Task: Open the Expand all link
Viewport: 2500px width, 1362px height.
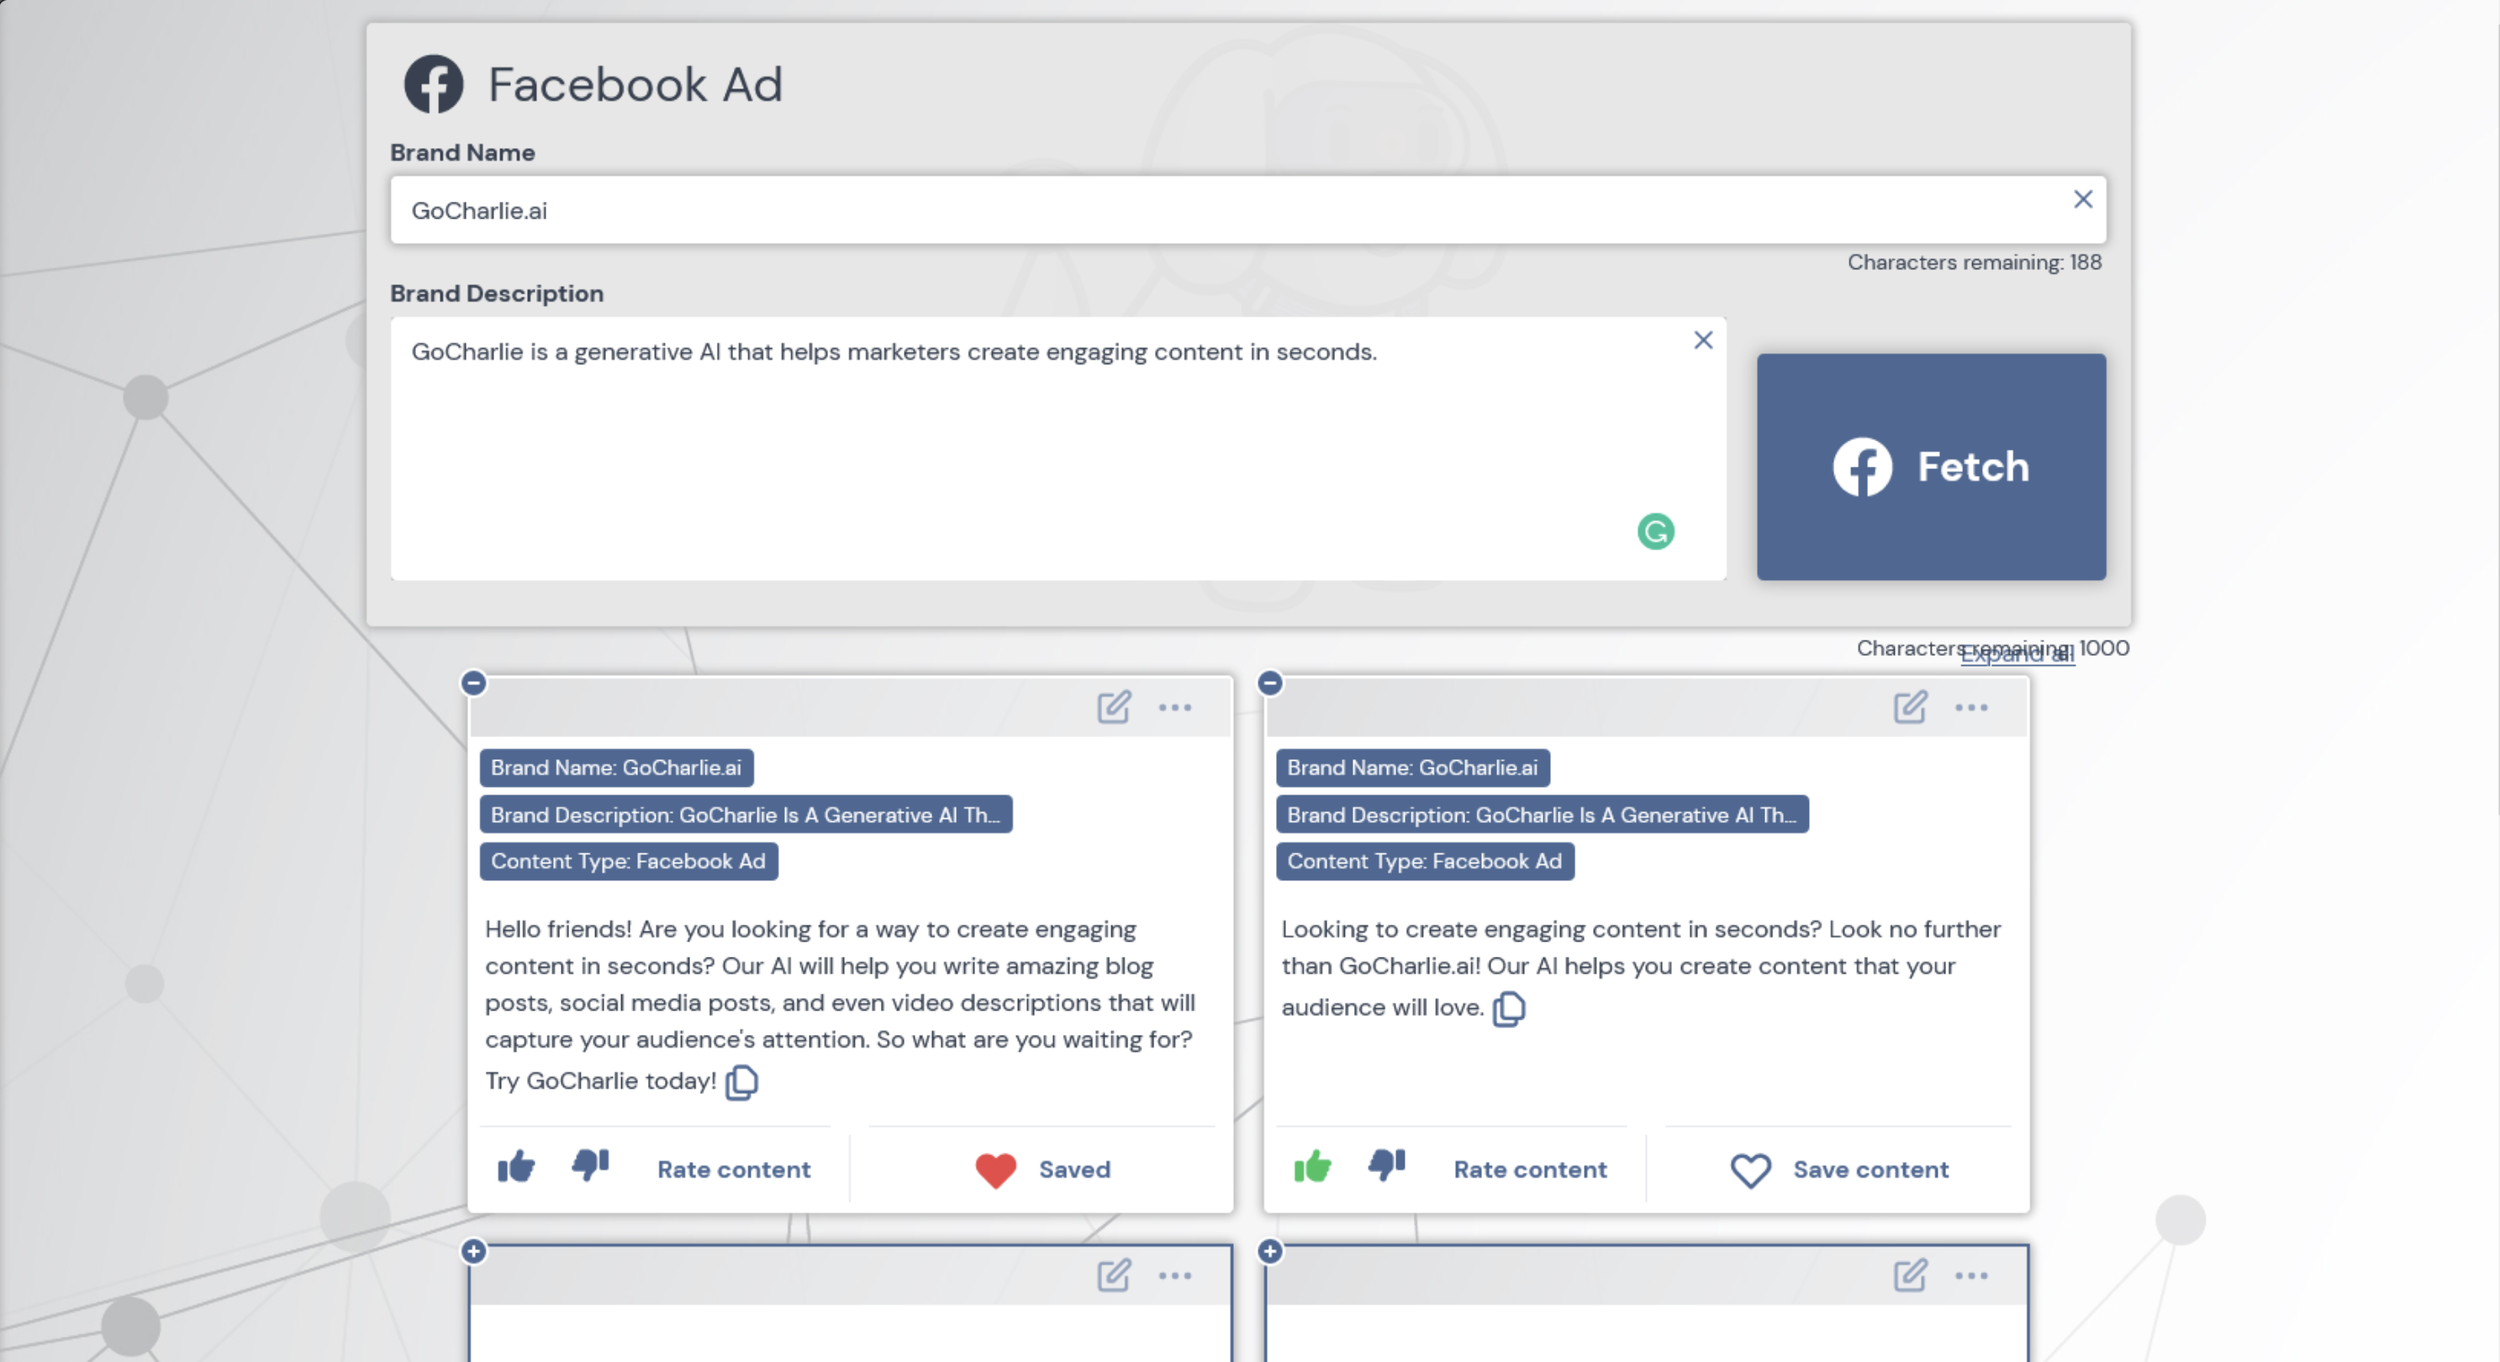Action: point(2017,655)
